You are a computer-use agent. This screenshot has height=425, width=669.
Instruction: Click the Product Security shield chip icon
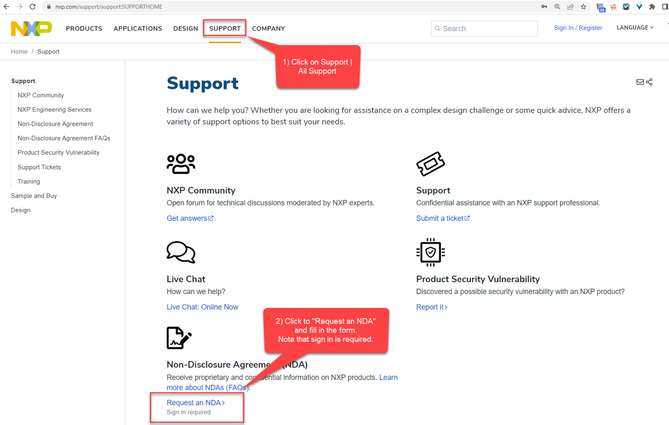(x=430, y=252)
